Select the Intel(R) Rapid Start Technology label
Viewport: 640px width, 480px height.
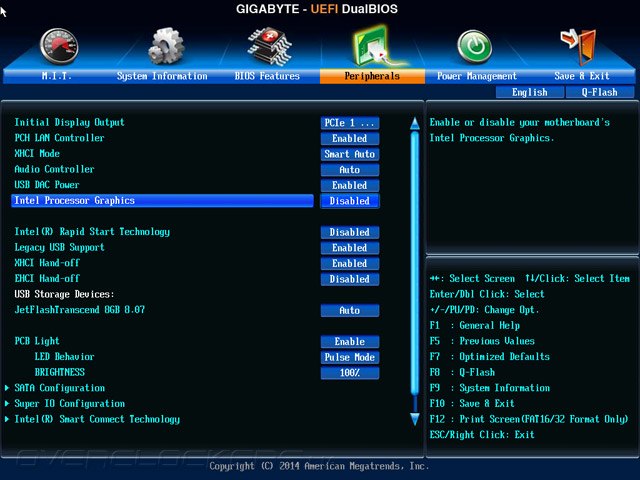(92, 232)
